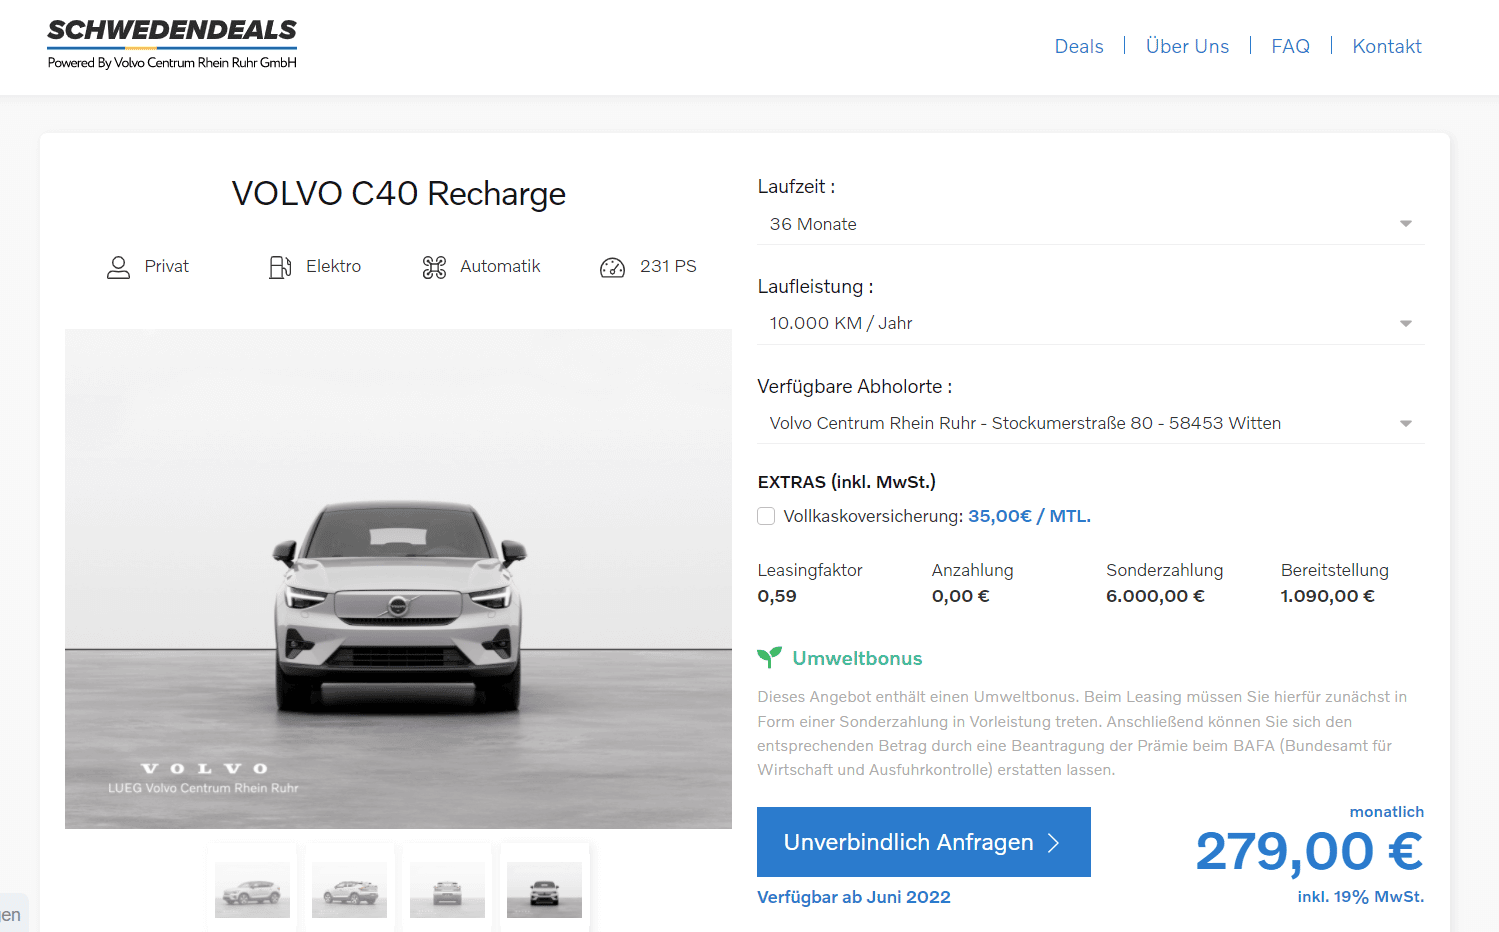
Task: Open the Laufzeit 36 Monate dropdown
Action: pos(1090,224)
